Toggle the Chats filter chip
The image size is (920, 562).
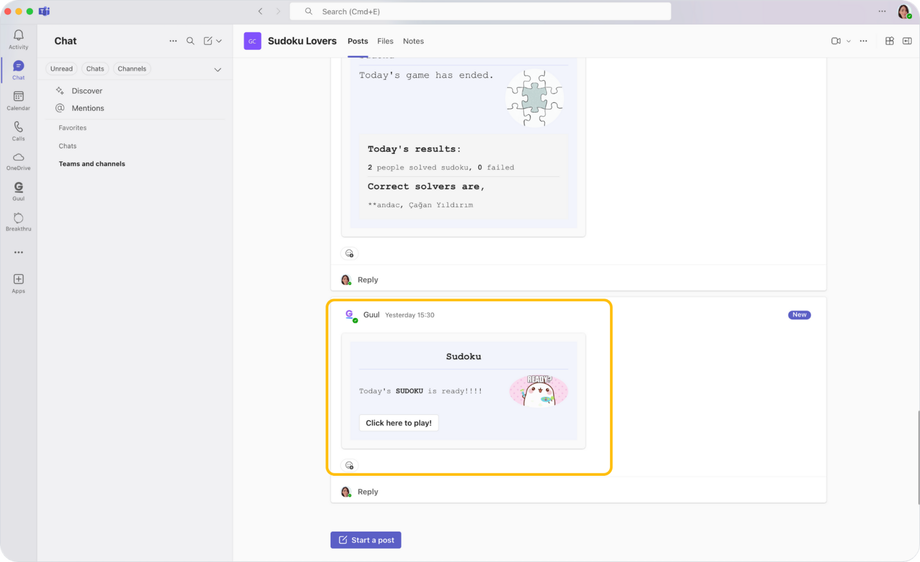click(x=95, y=69)
